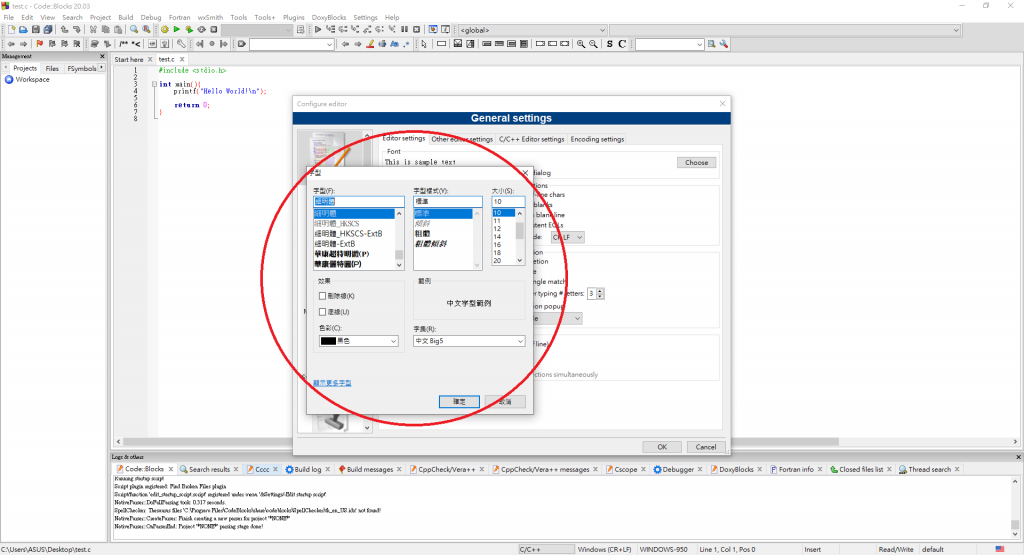Click the Undo toolbar icon
1024x555 pixels.
[64, 29]
